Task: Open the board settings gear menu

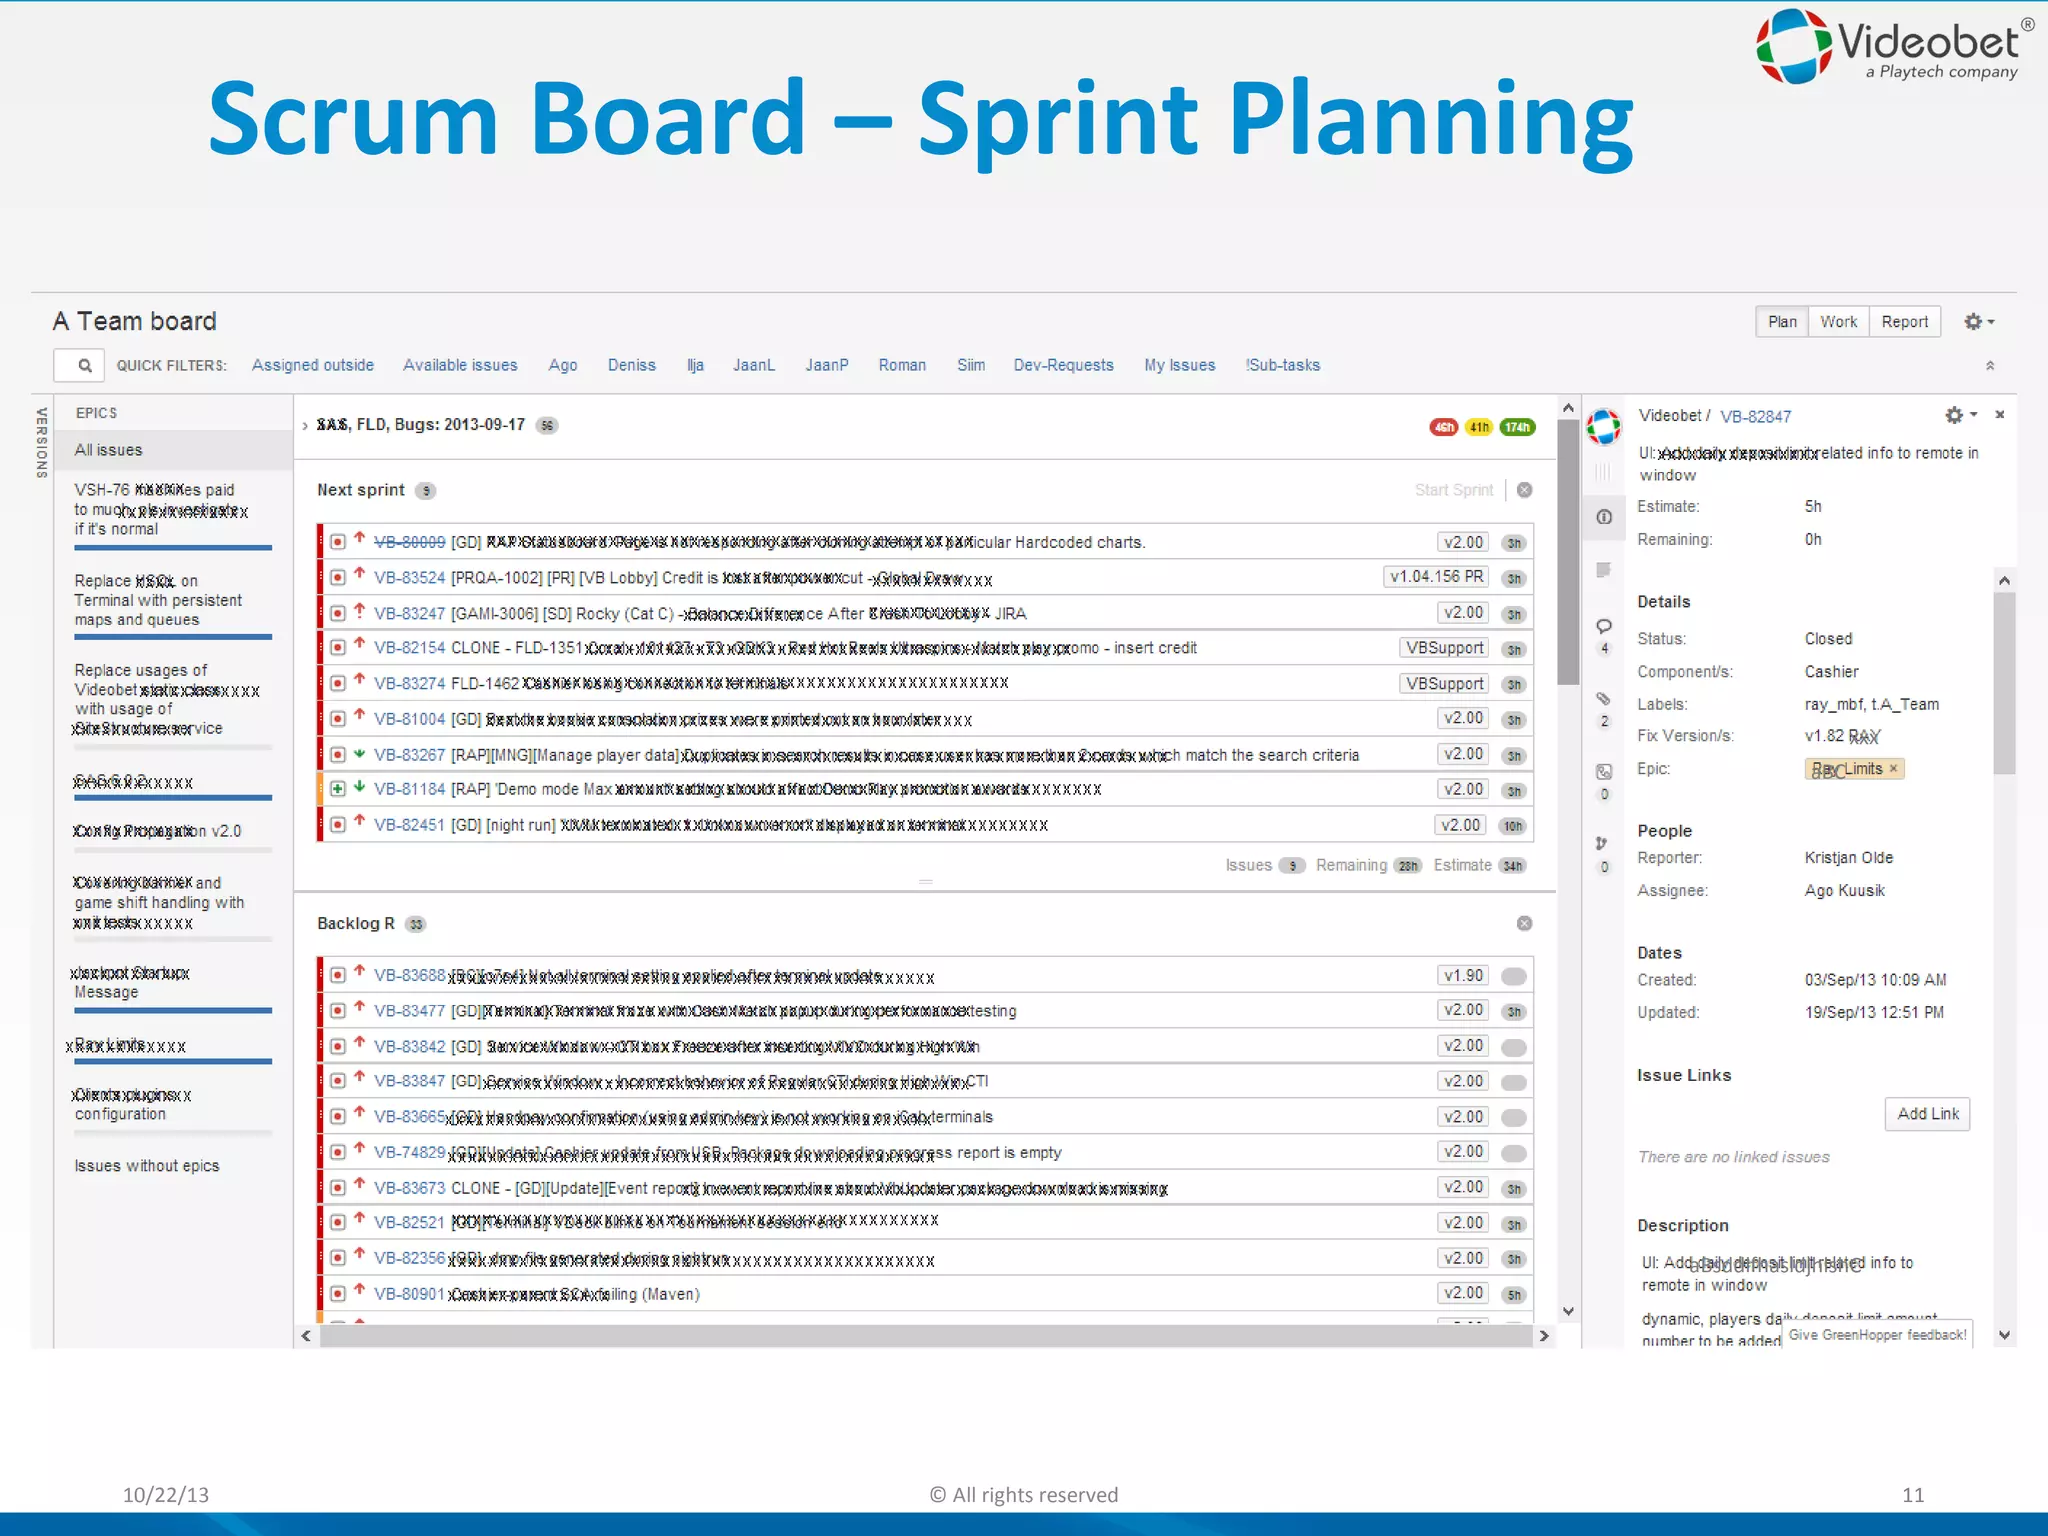Action: coord(1979,322)
